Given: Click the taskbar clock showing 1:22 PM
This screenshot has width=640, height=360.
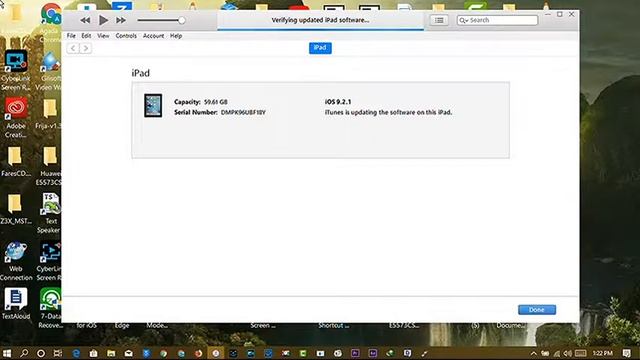Looking at the screenshot, I should click(x=603, y=353).
